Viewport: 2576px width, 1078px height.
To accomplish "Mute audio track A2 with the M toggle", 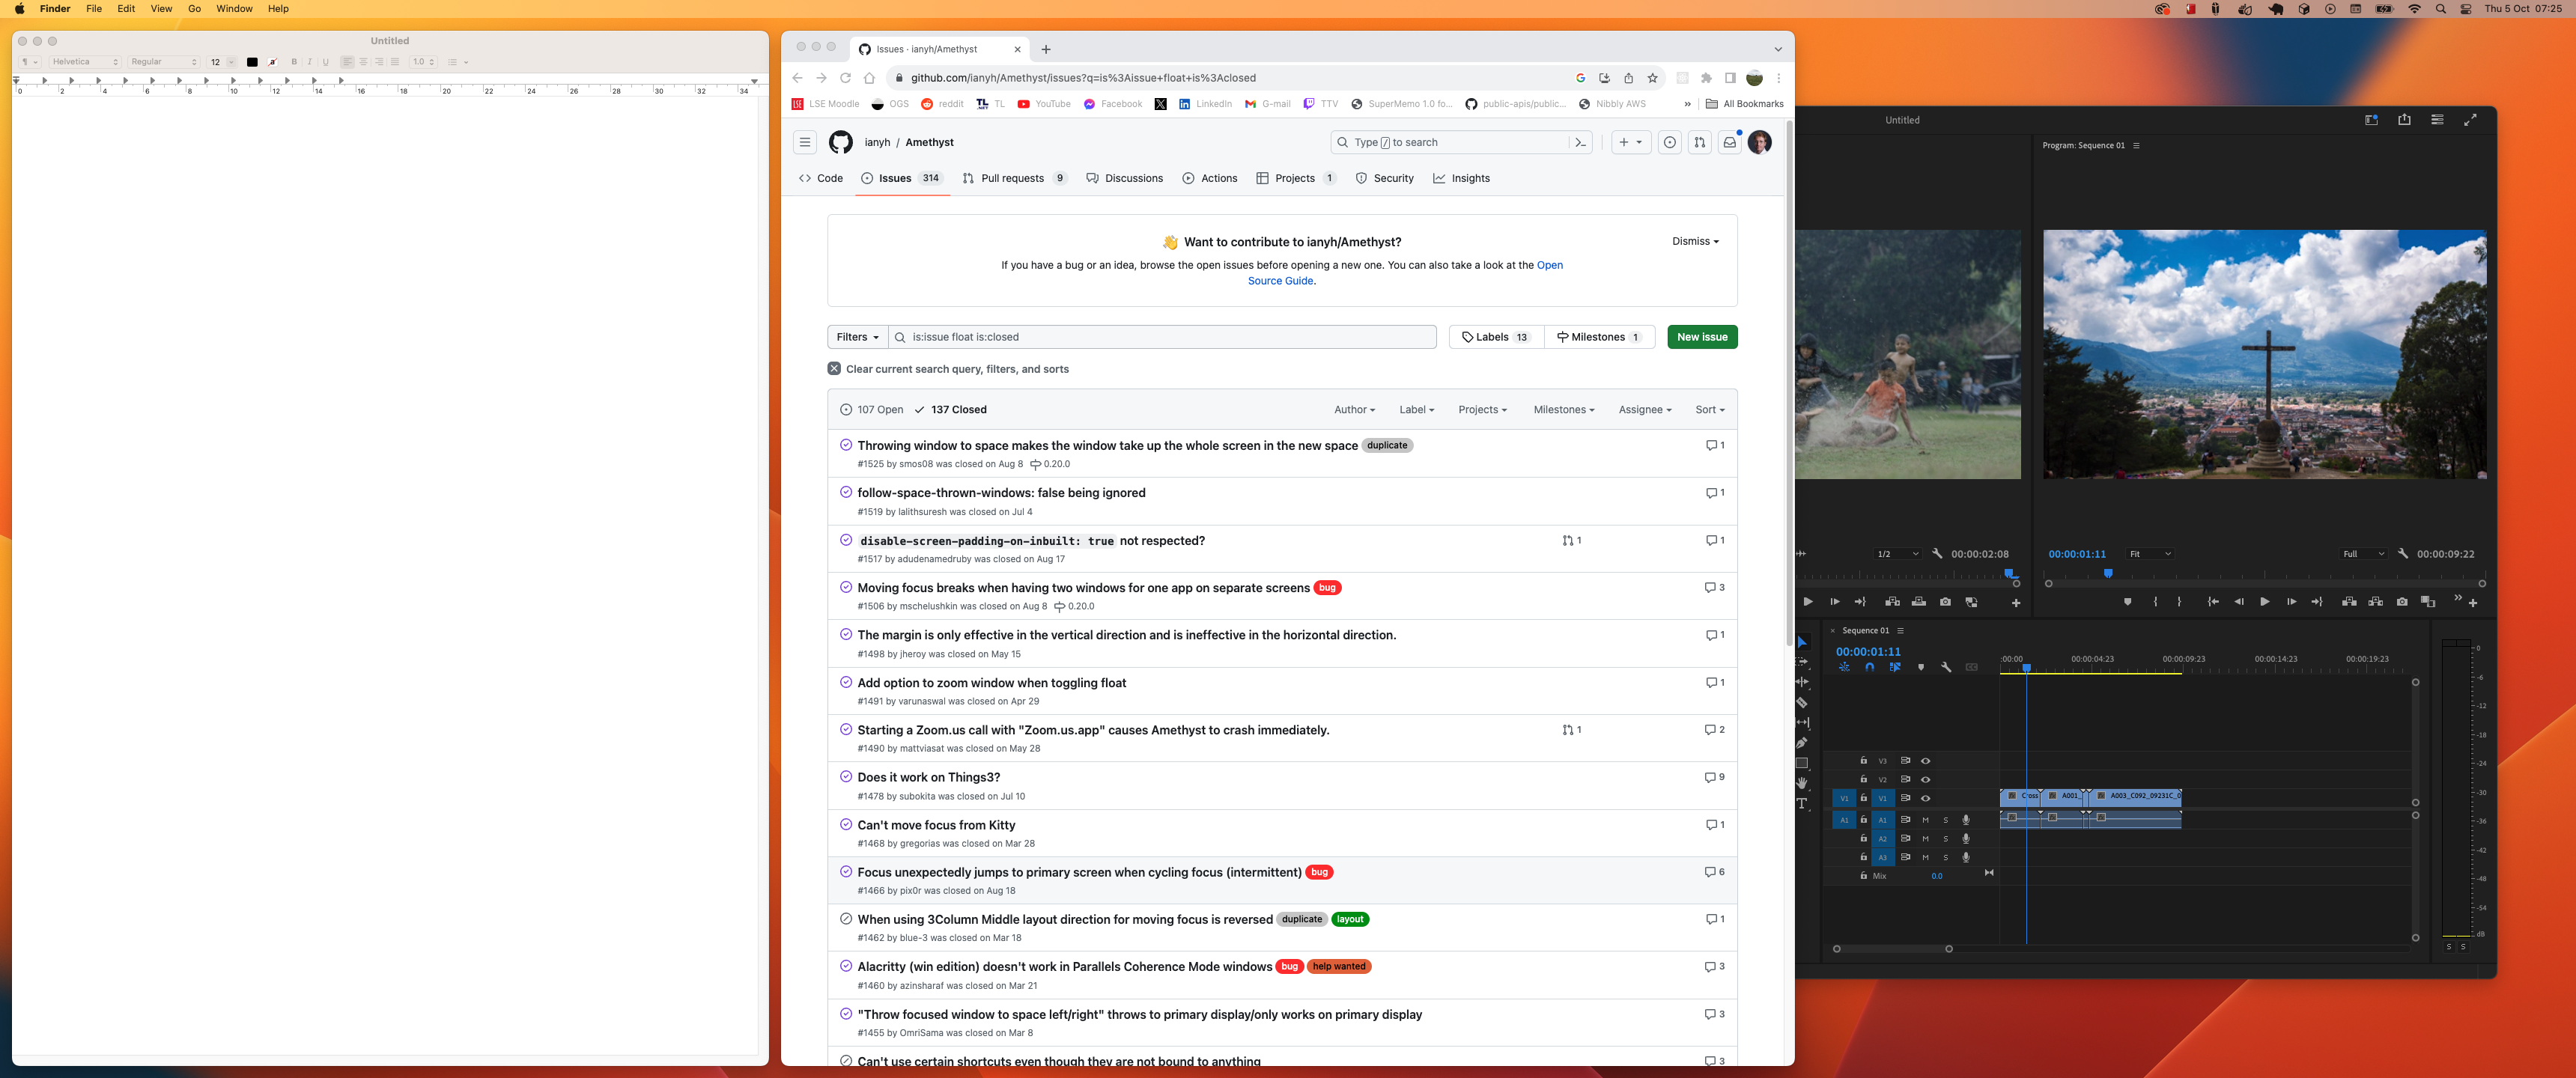I will (1925, 839).
